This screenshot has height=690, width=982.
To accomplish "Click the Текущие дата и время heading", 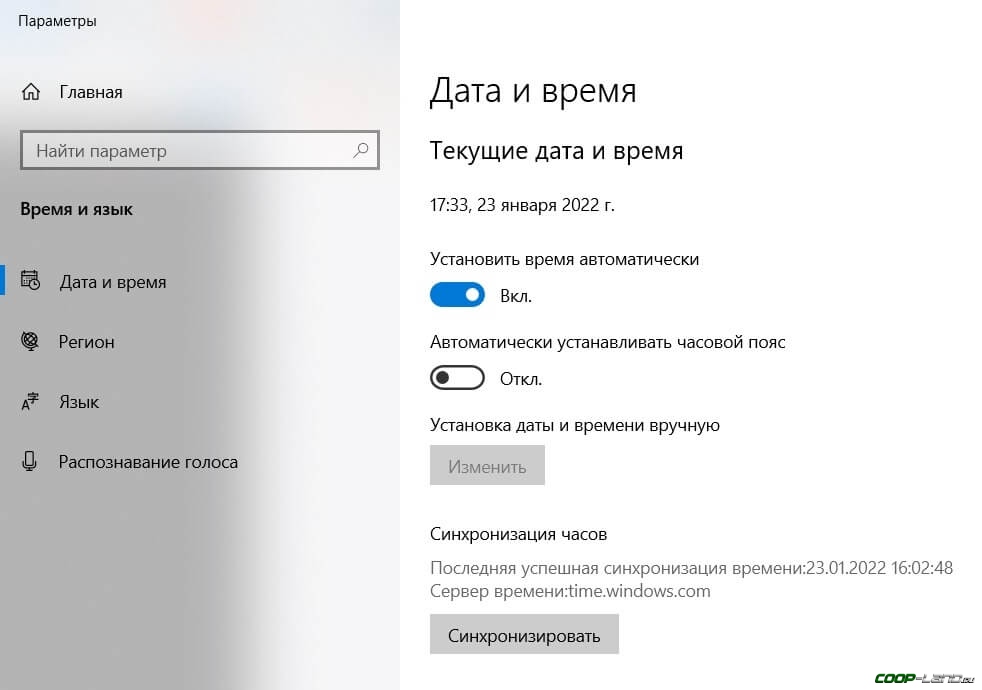I will point(556,151).
